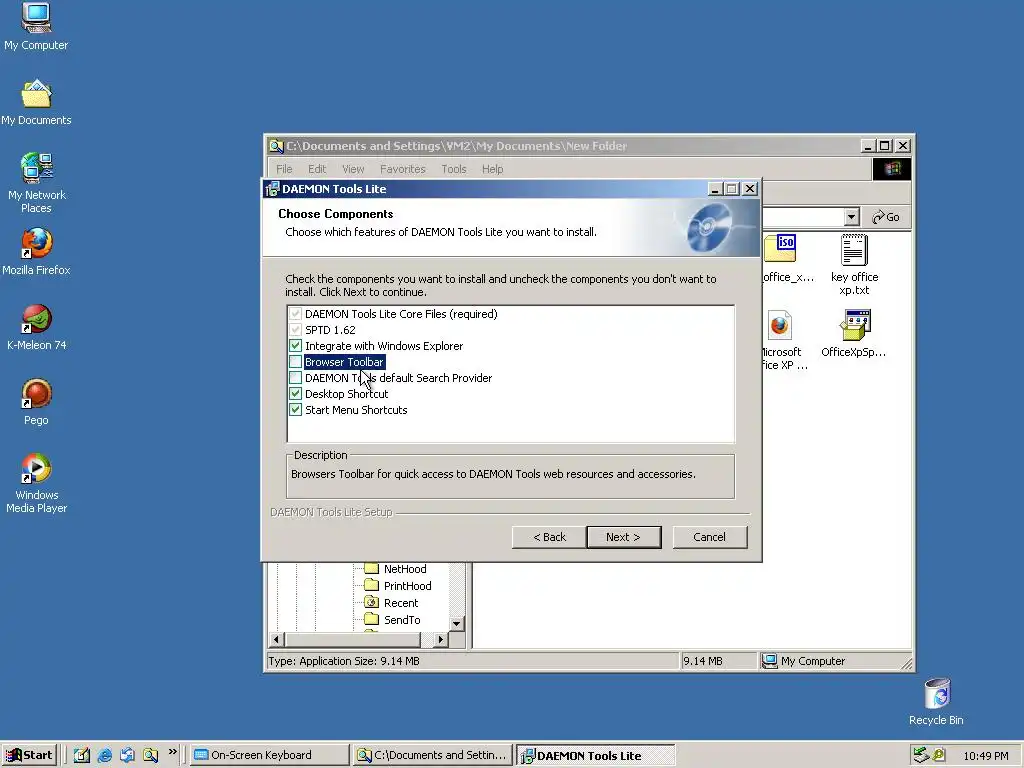Cancel the DAEMON Tools Lite setup
Image resolution: width=1024 pixels, height=768 pixels.
point(709,537)
